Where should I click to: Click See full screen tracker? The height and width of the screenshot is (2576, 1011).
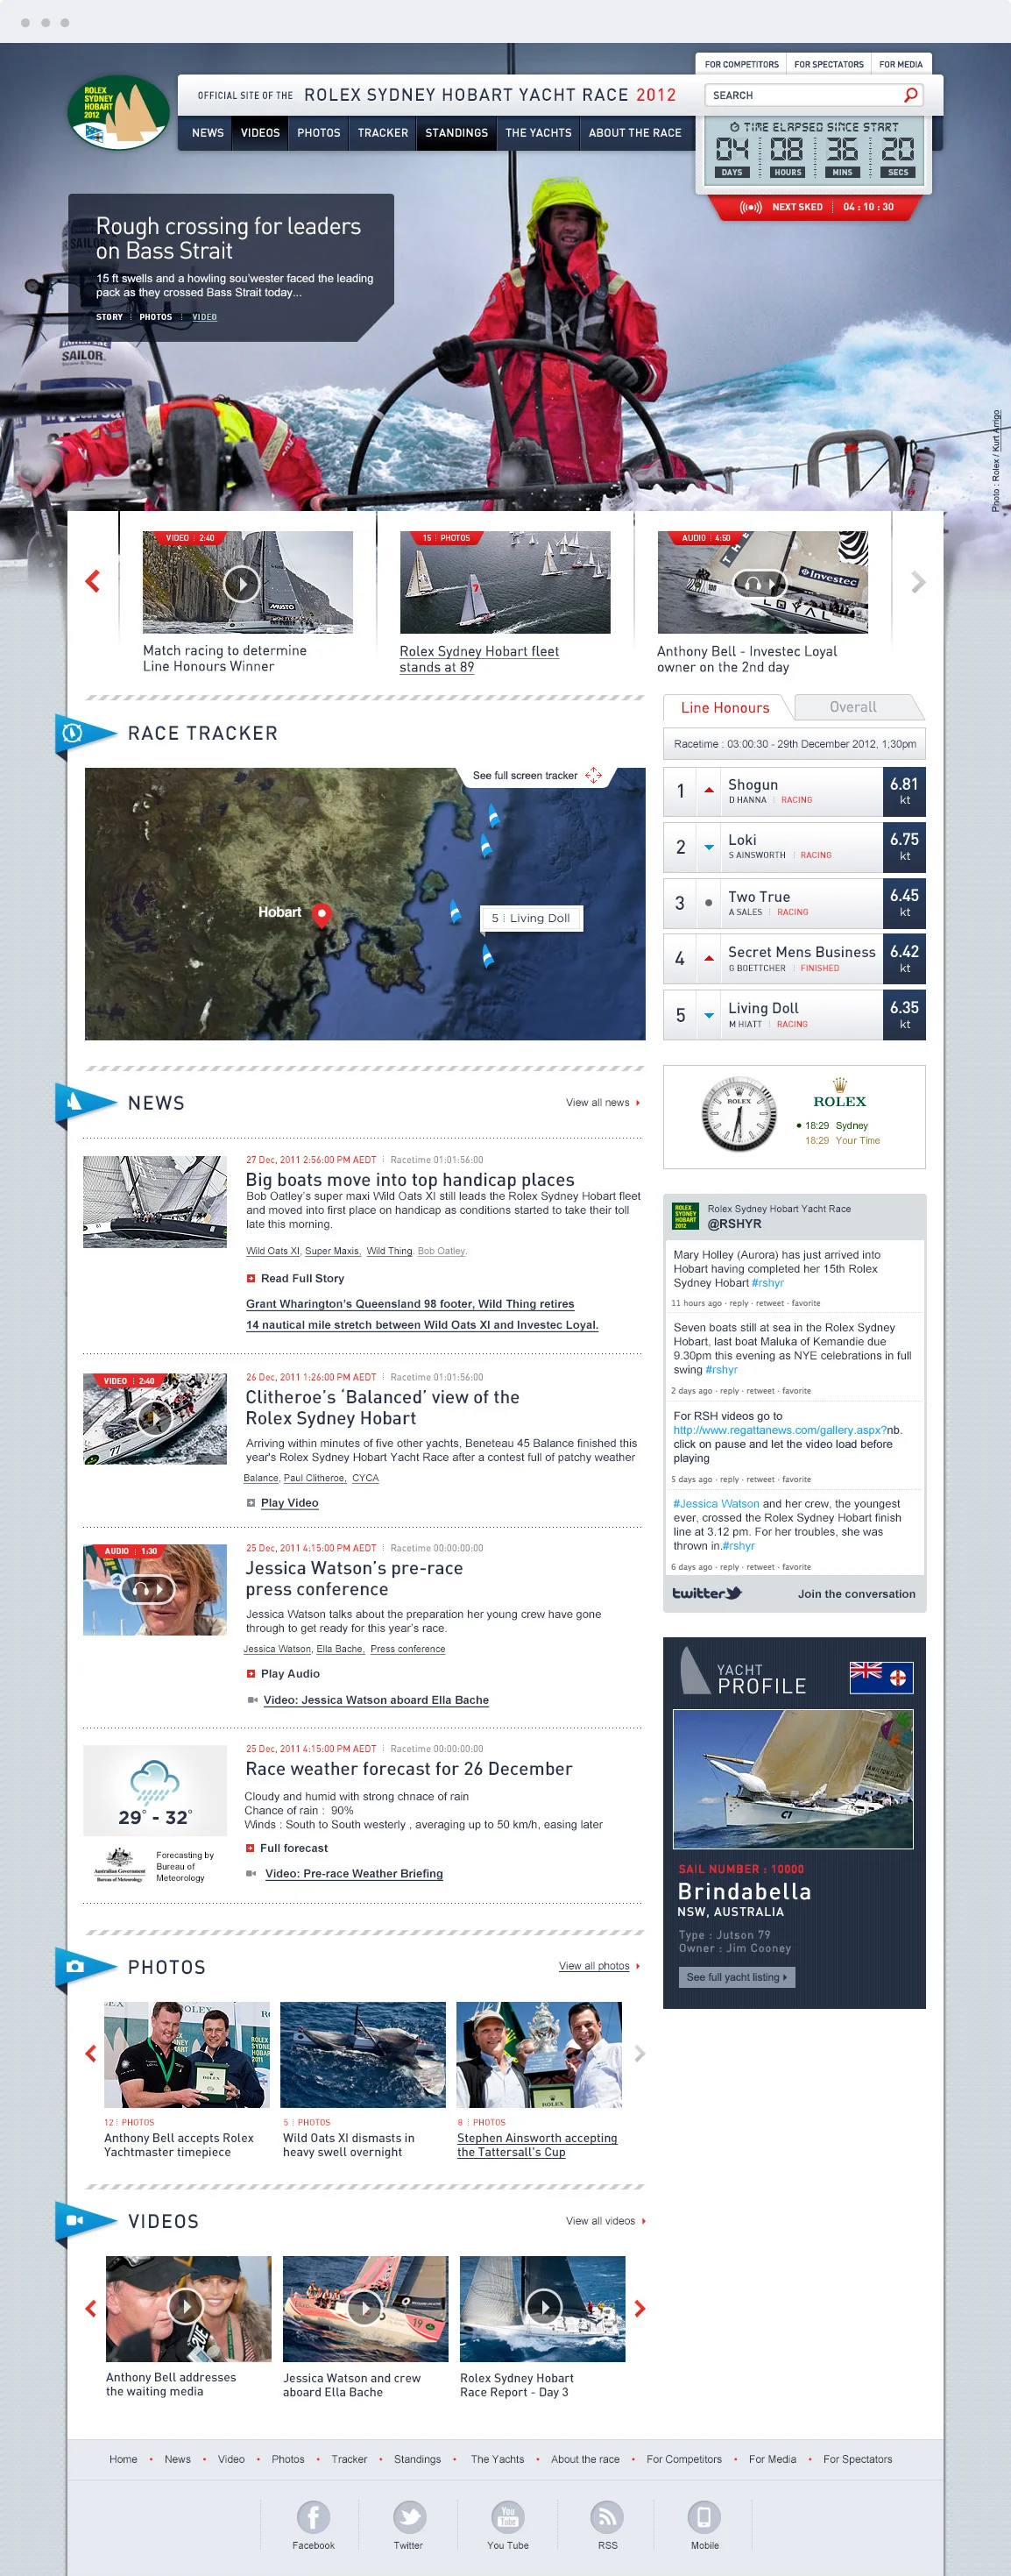(525, 776)
